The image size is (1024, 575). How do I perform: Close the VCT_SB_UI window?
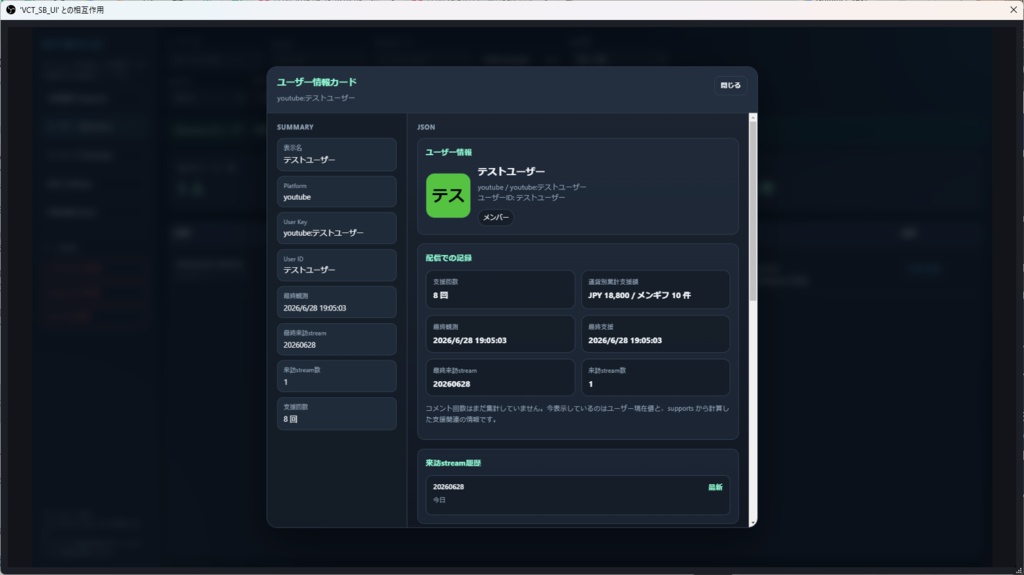coord(1013,10)
